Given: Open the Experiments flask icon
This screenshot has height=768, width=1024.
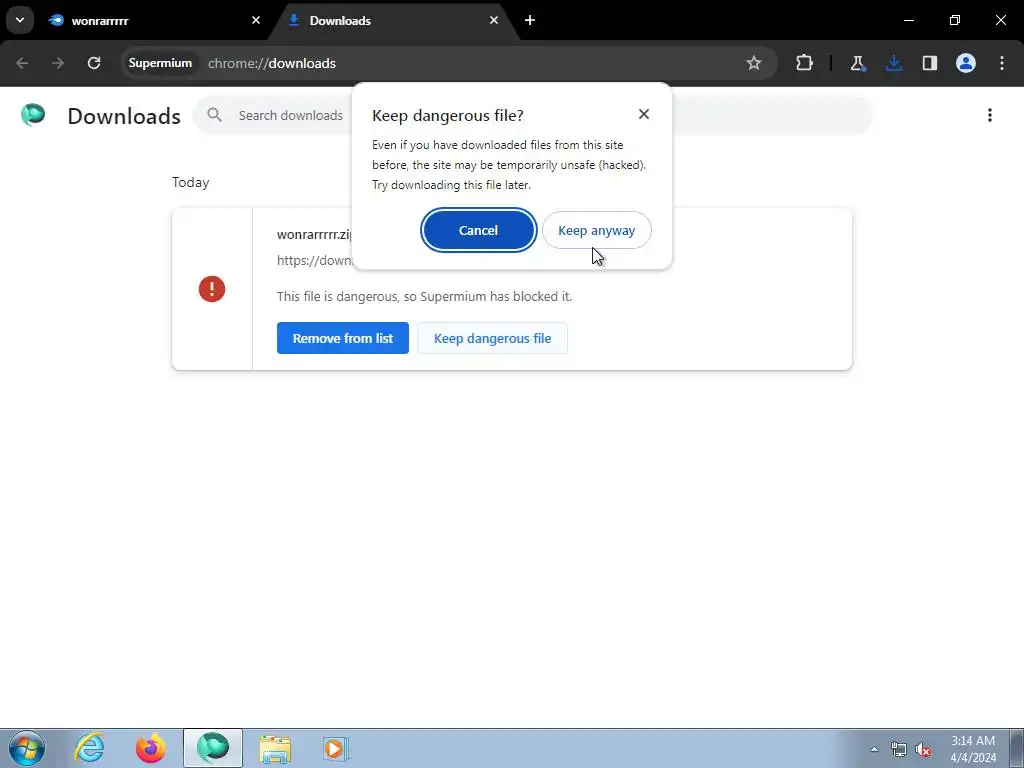Looking at the screenshot, I should [x=857, y=63].
